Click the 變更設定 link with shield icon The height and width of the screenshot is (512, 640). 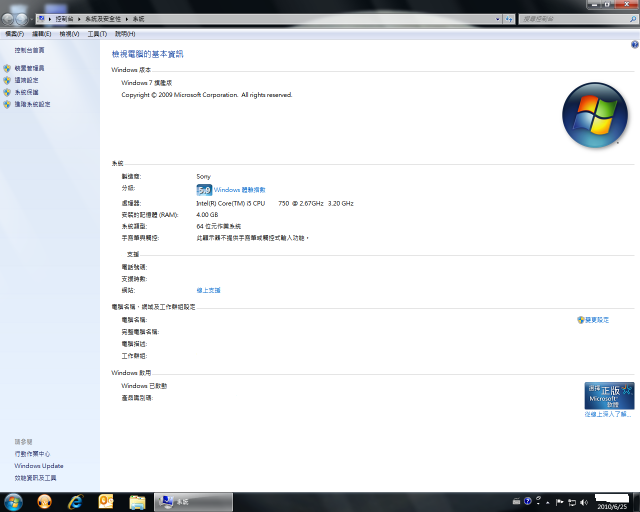pos(593,320)
